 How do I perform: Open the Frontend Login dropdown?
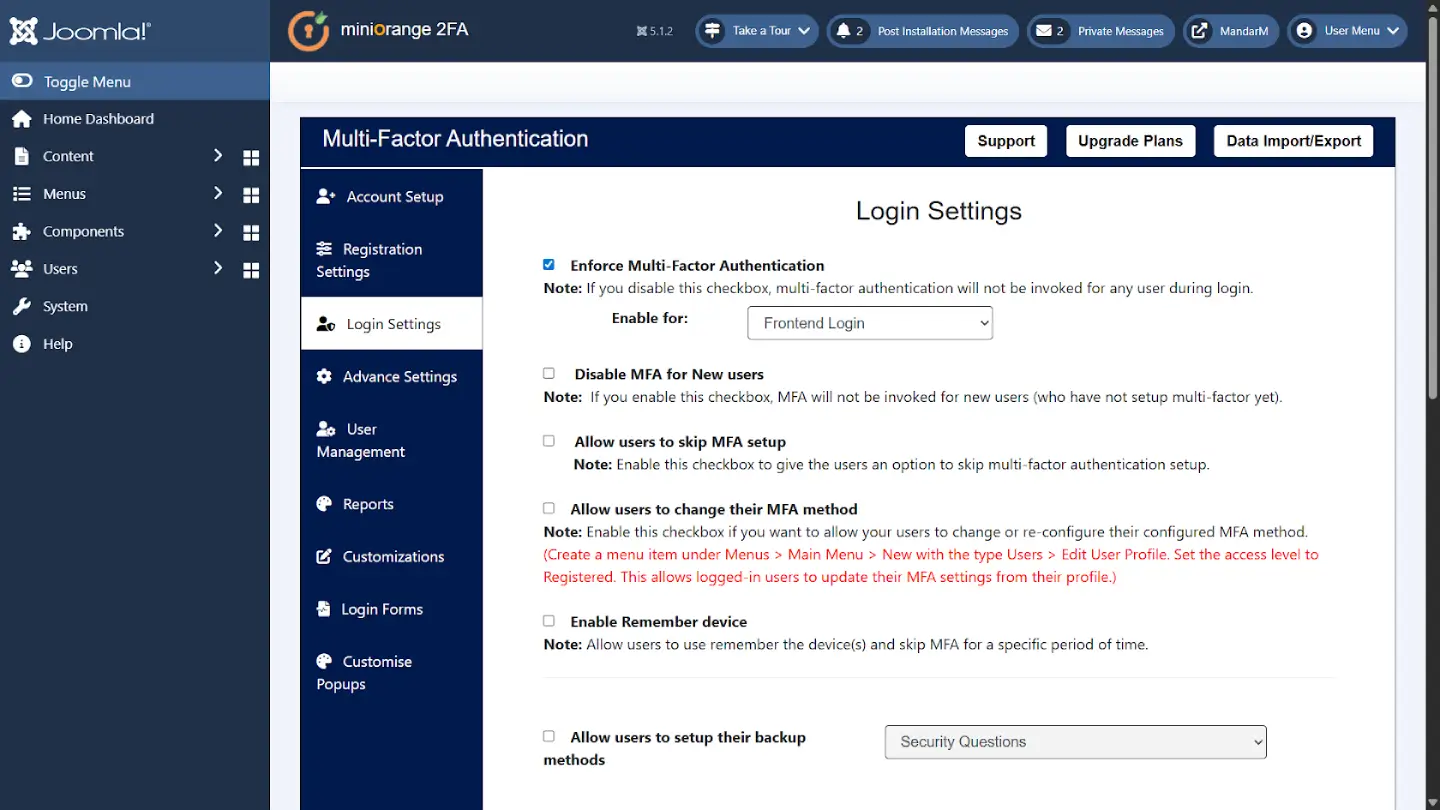[870, 323]
